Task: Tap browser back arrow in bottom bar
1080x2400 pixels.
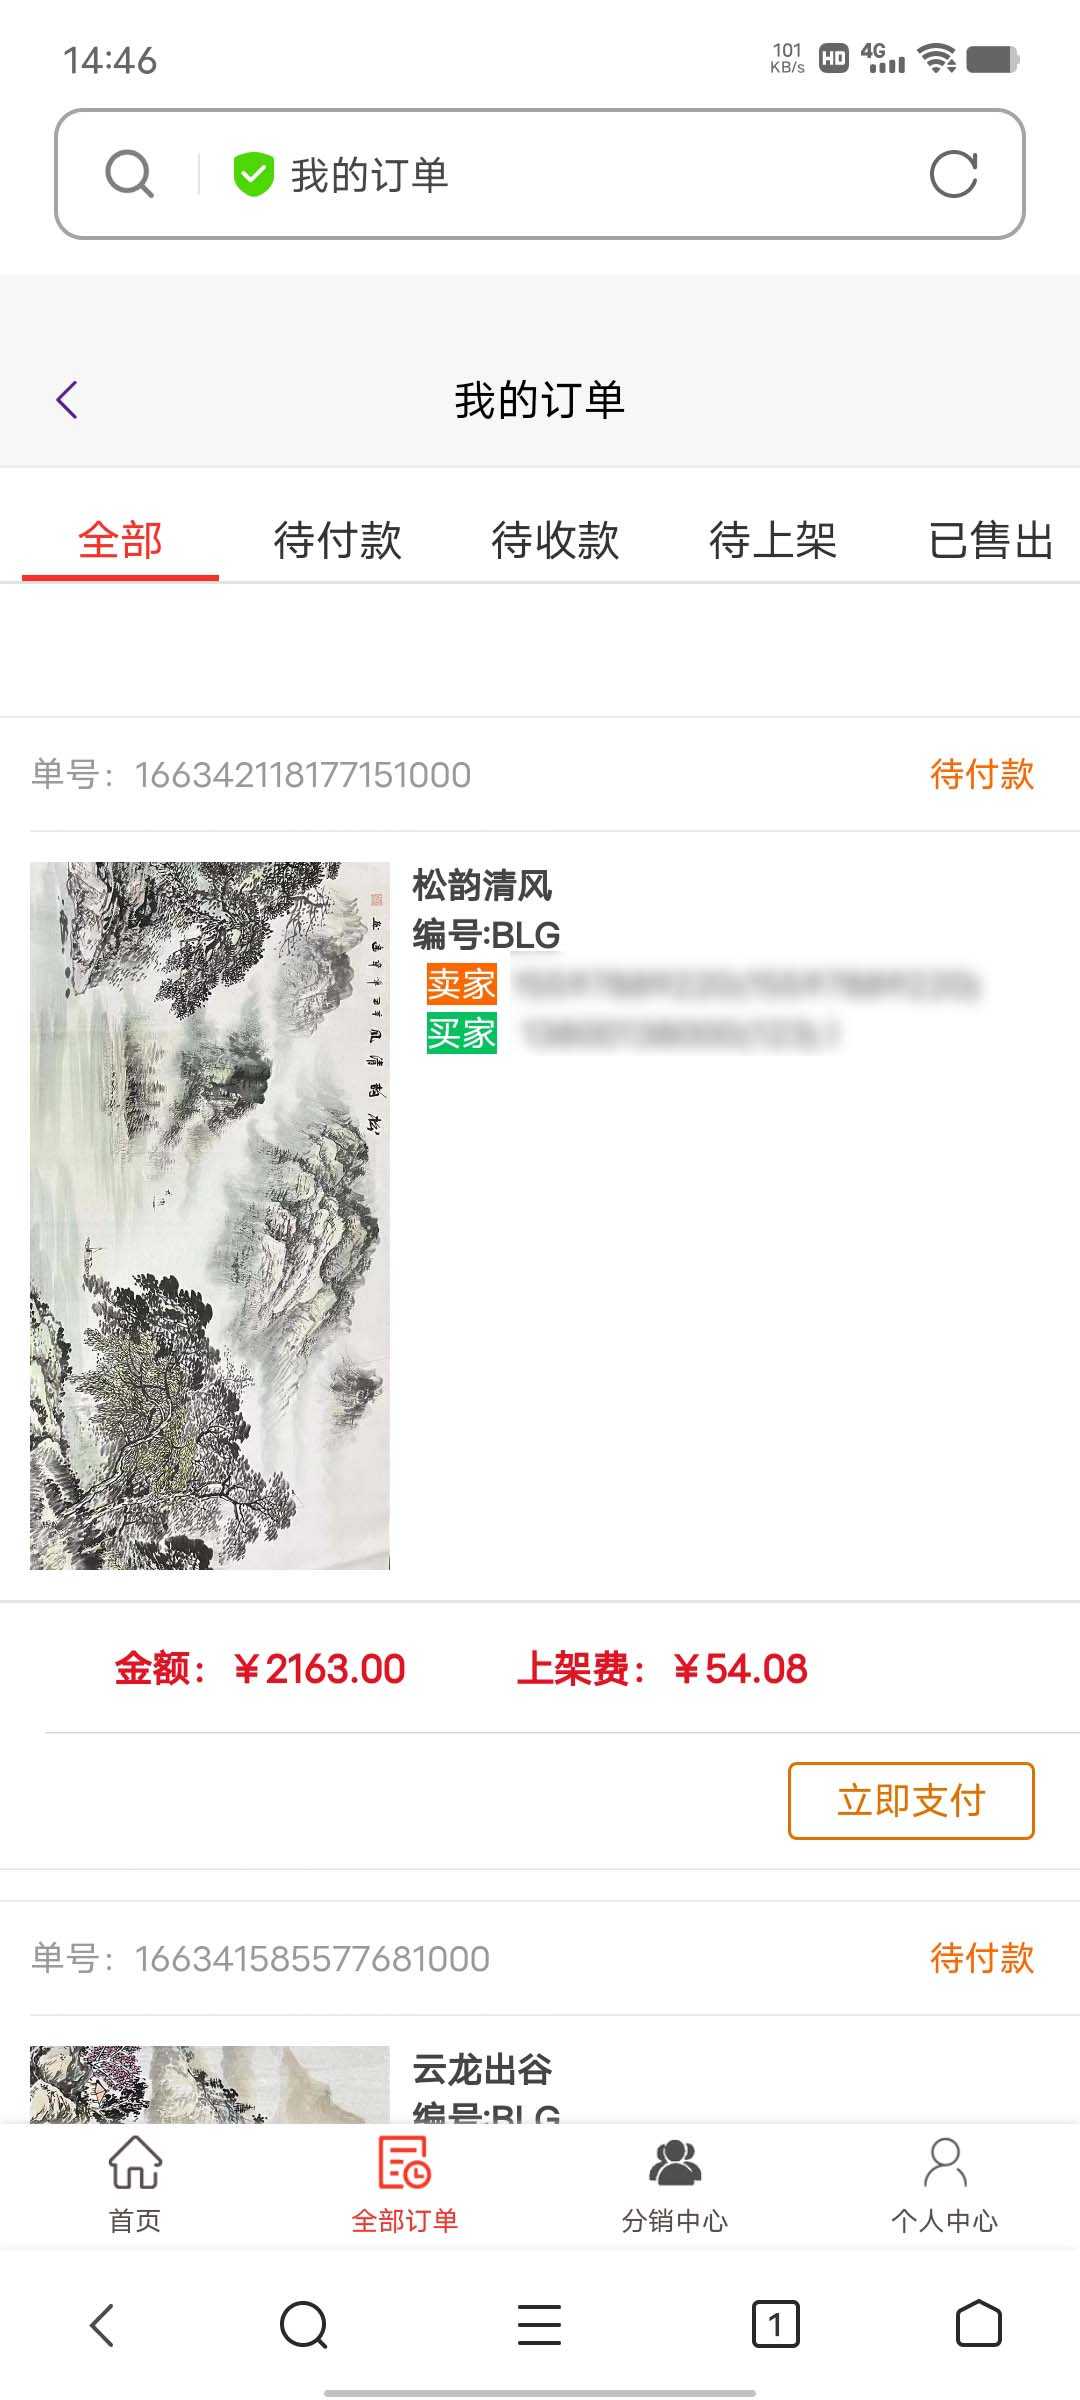Action: (102, 2324)
